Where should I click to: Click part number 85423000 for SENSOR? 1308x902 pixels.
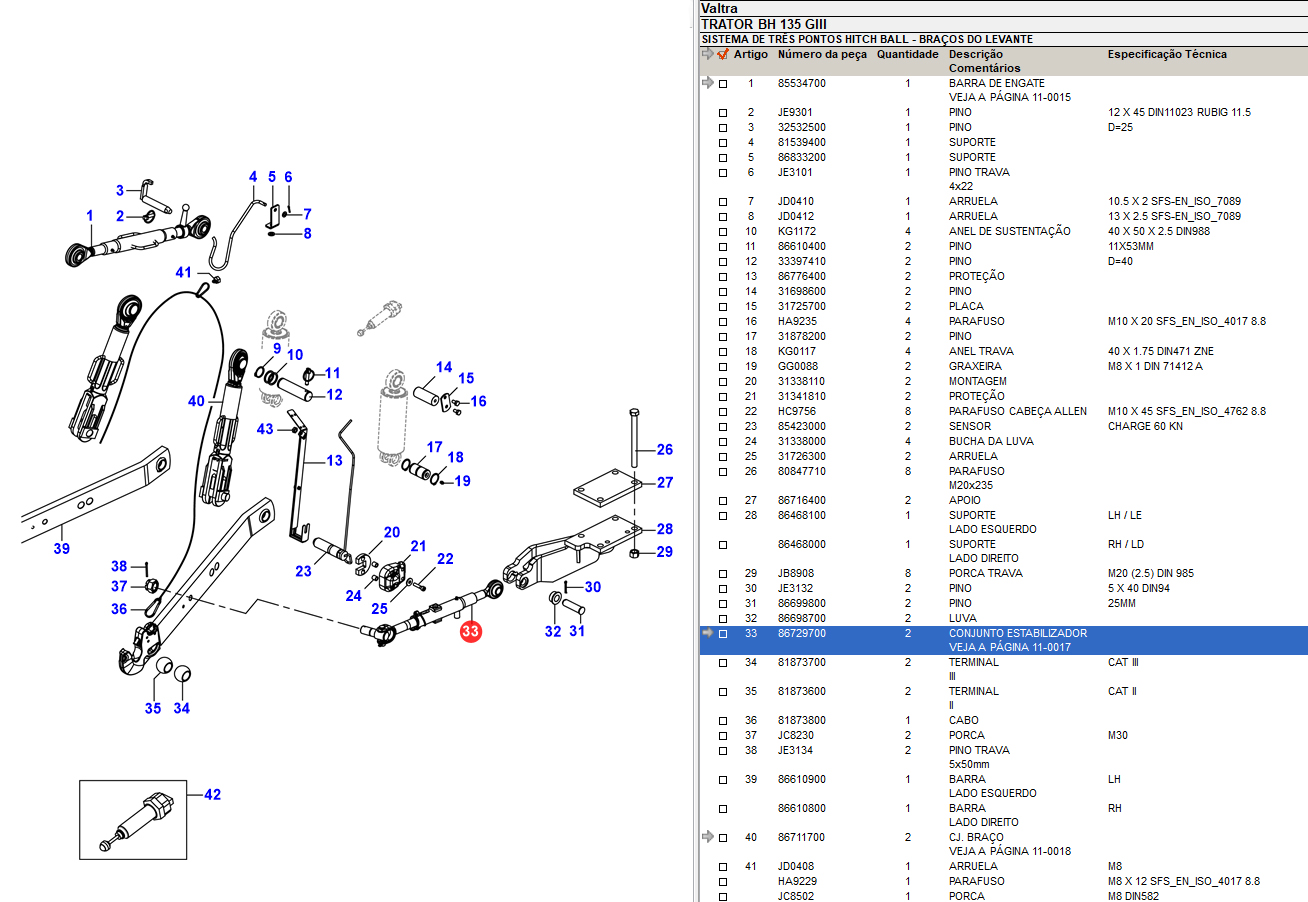802,426
